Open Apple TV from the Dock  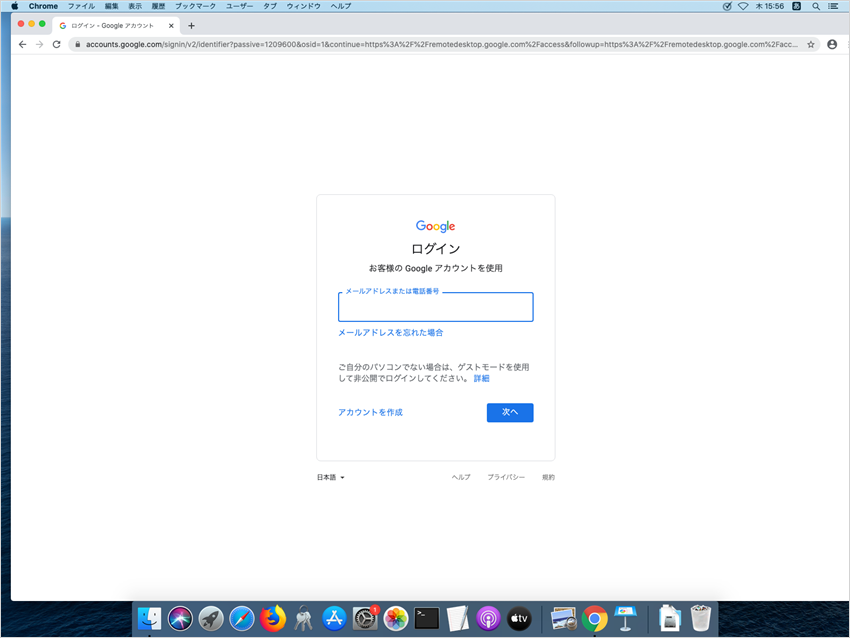pos(519,618)
